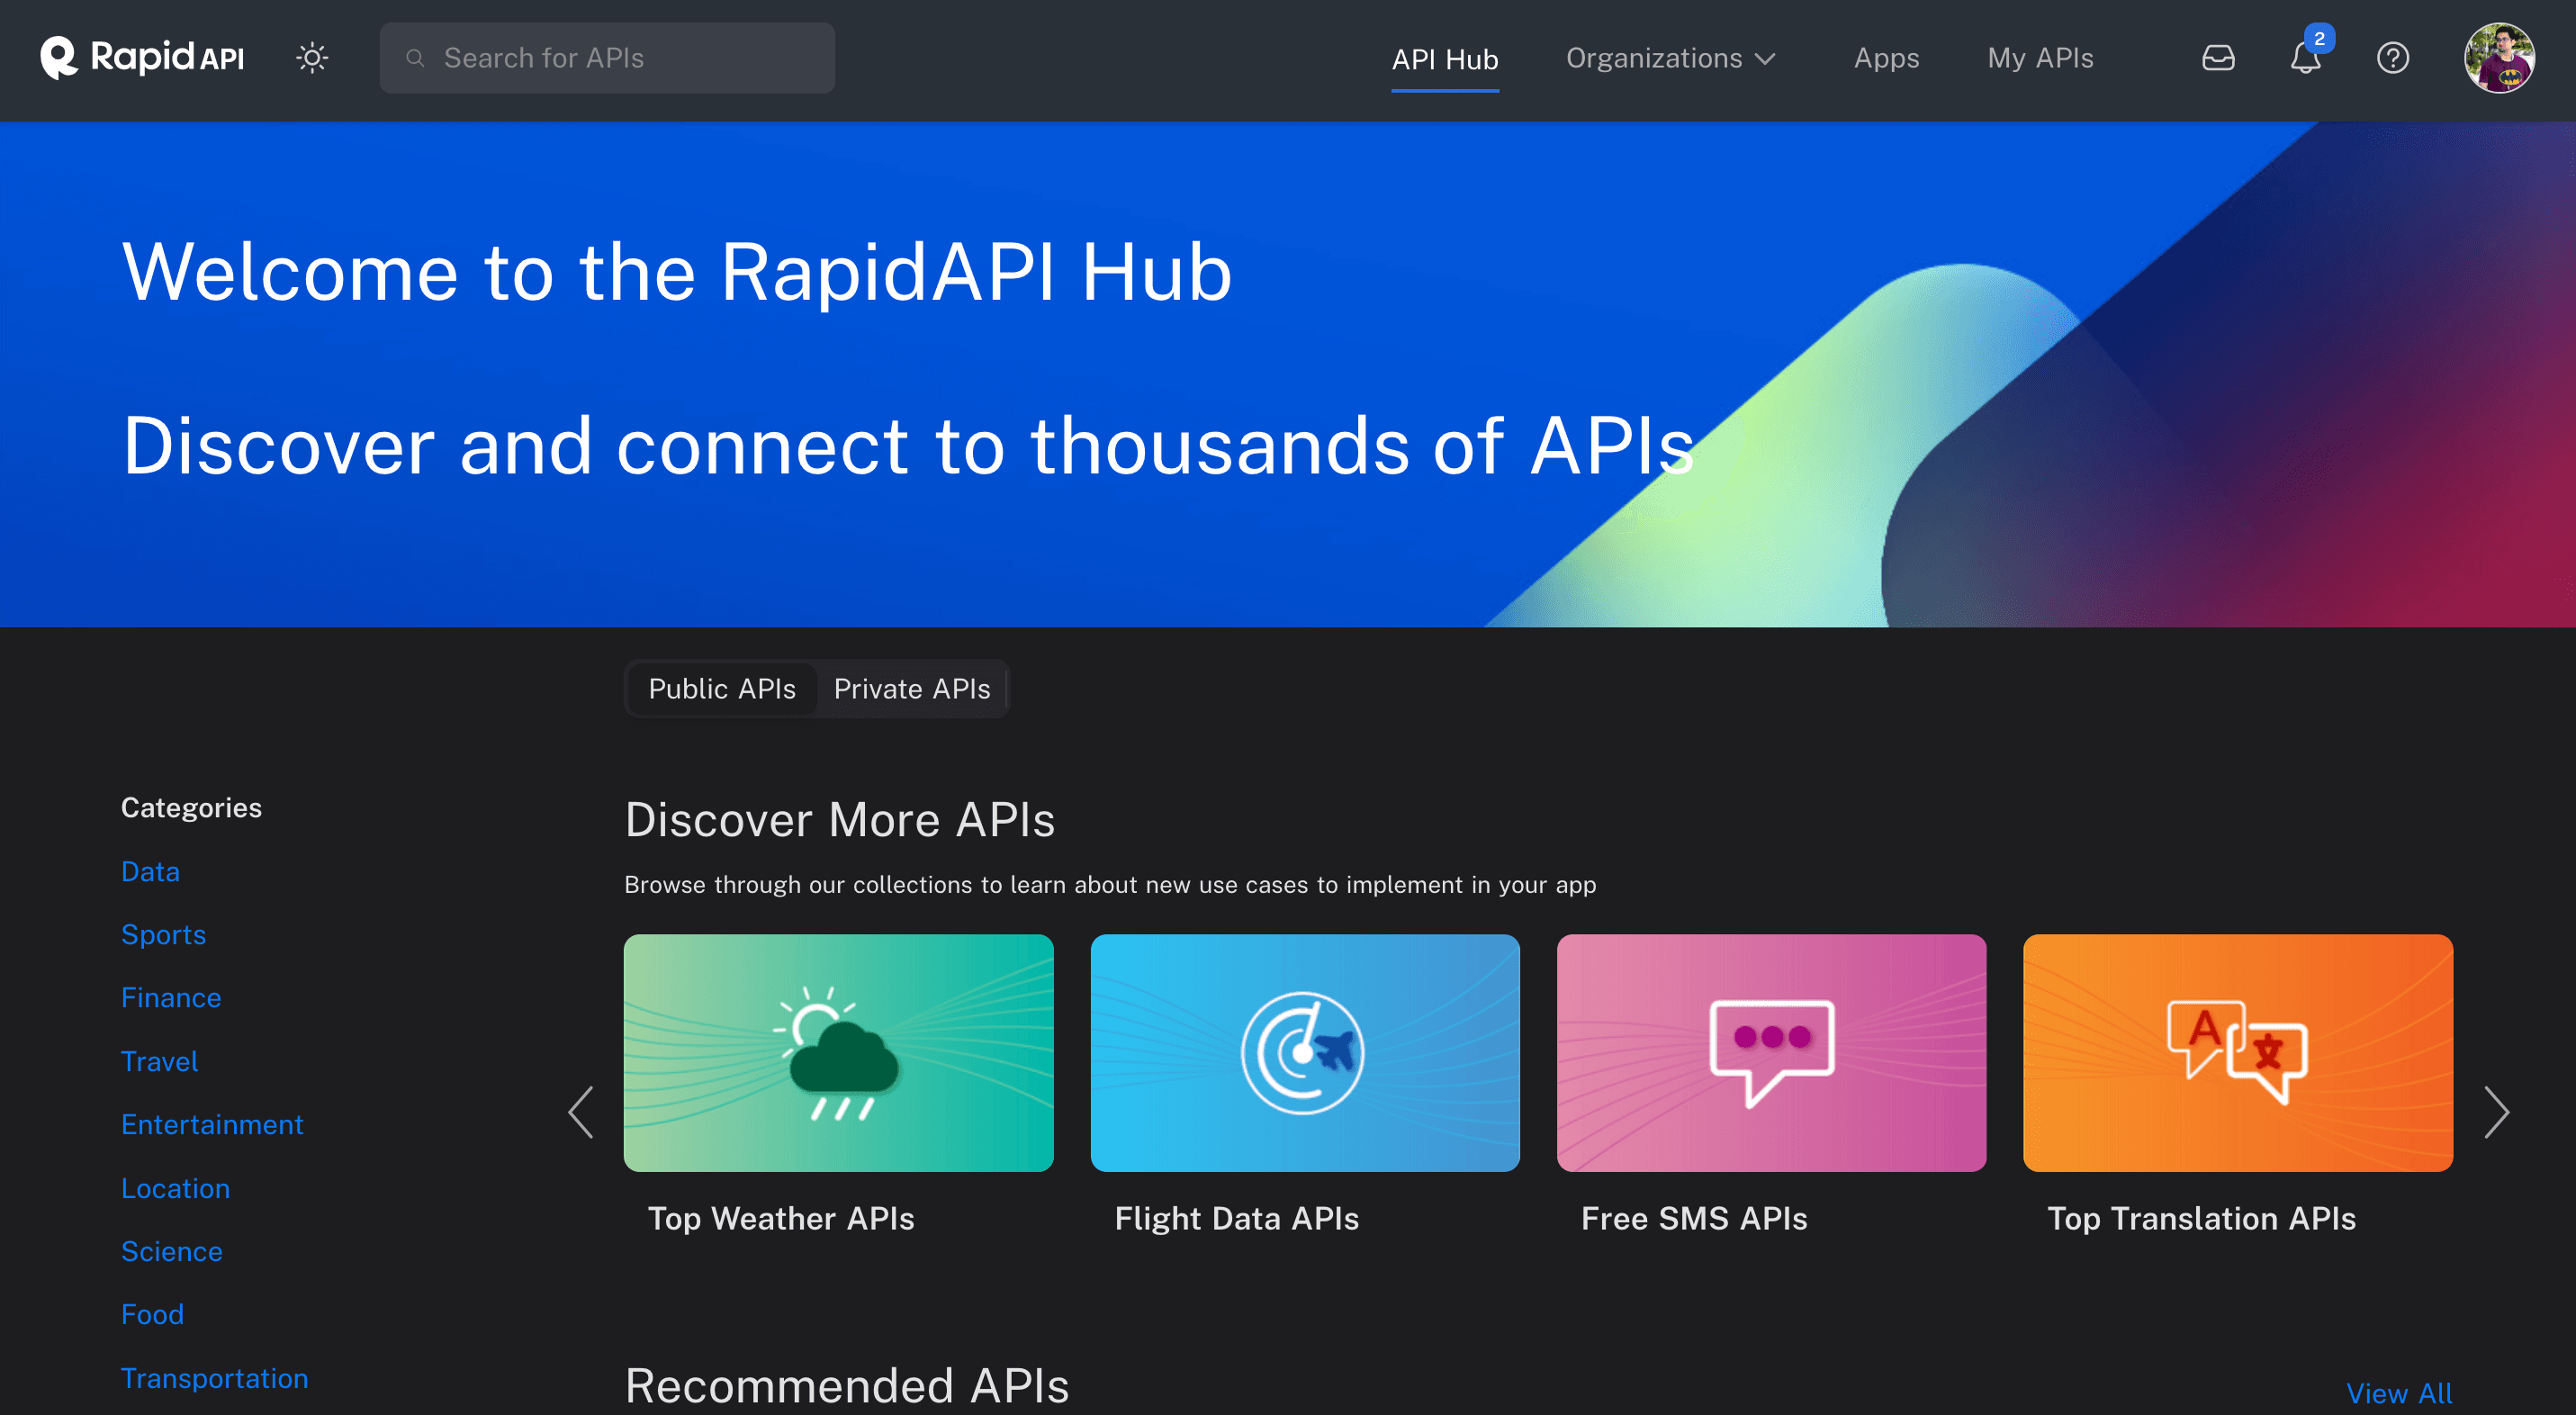The height and width of the screenshot is (1415, 2576).
Task: Click the Top Translation APIs title
Action: (2201, 1218)
